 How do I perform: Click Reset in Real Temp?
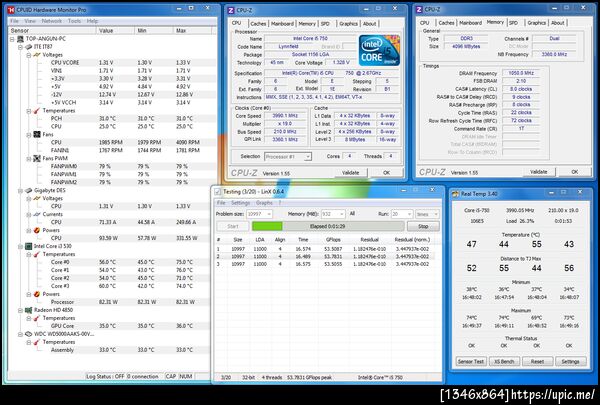point(537,361)
